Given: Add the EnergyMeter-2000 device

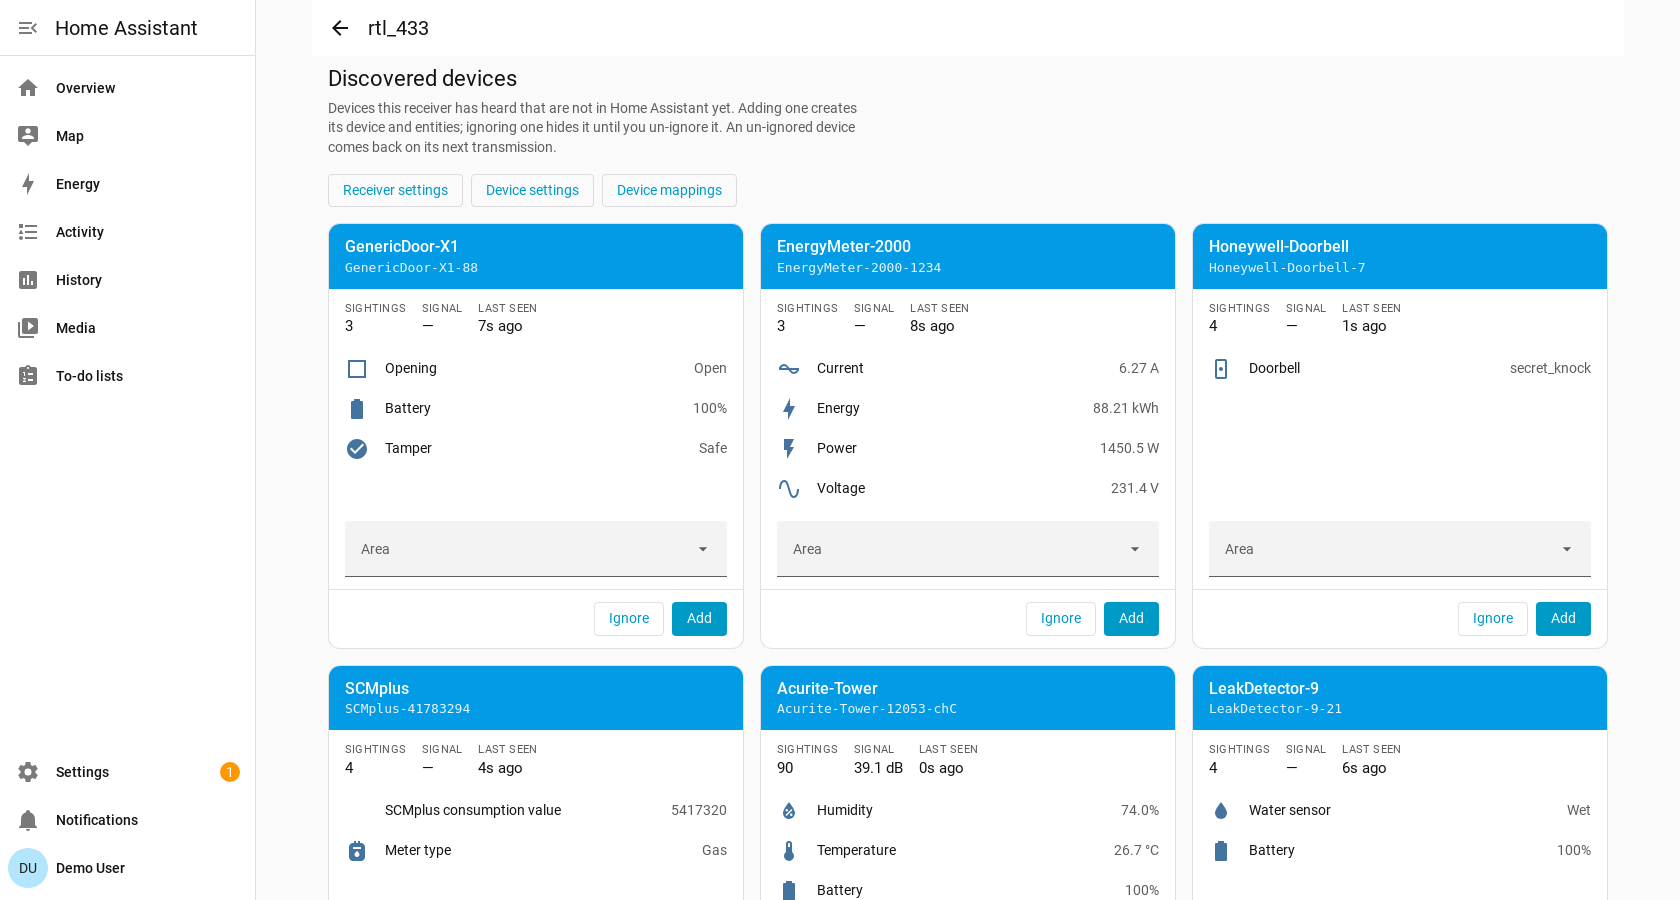Looking at the screenshot, I should pos(1131,619).
